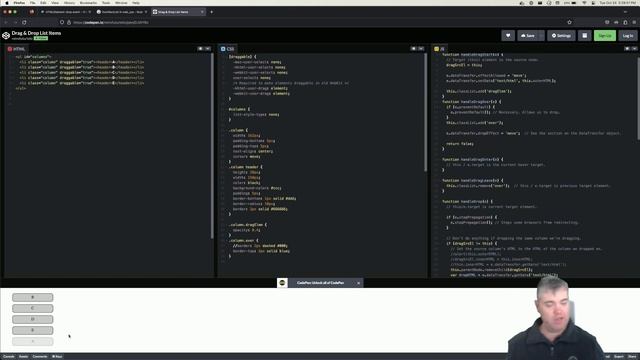Click the Firefox pinned tab icon

click(32, 12)
